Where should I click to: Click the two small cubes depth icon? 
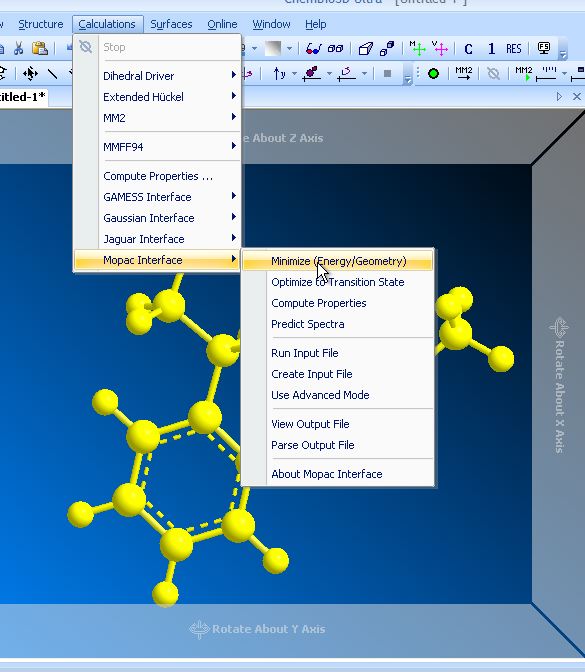(387, 49)
